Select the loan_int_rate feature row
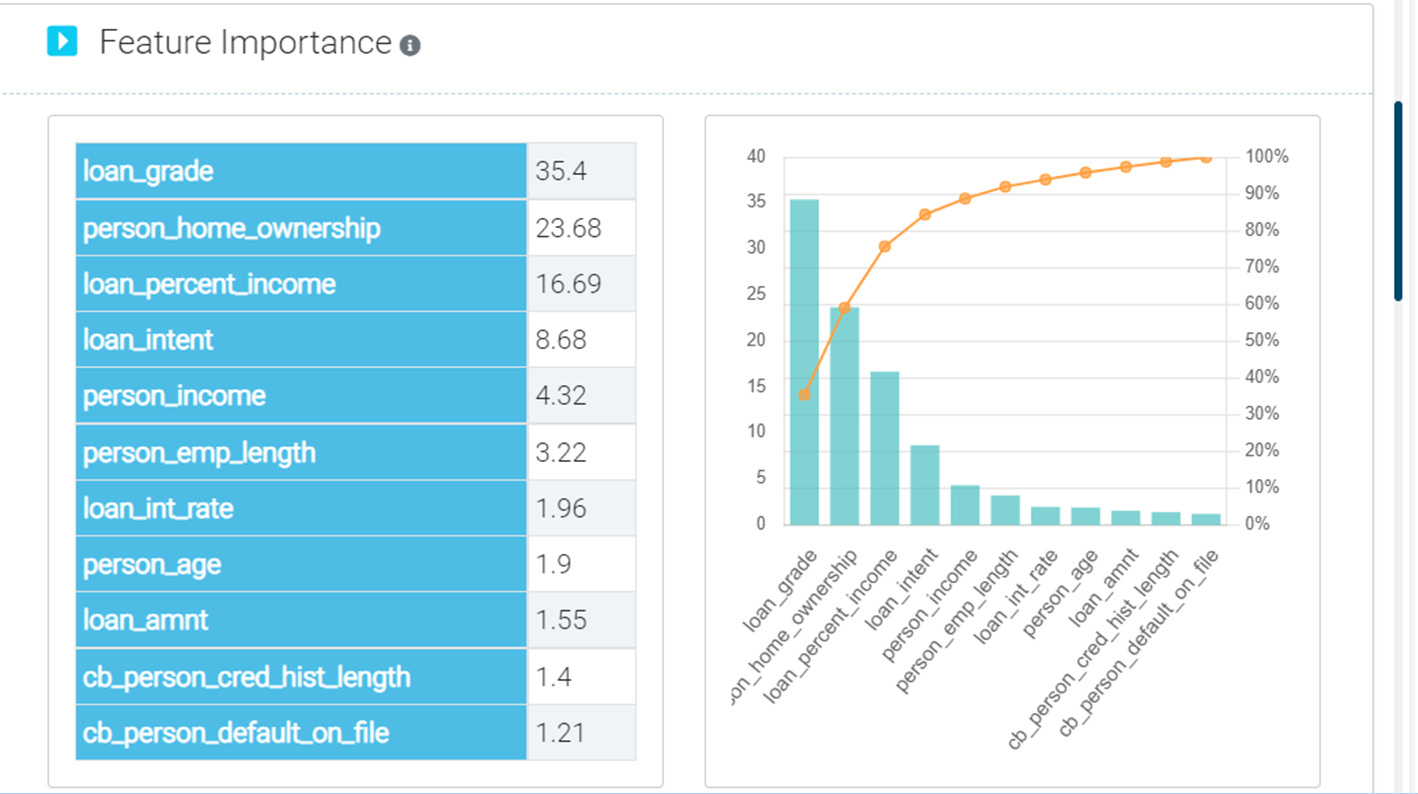 [301, 509]
